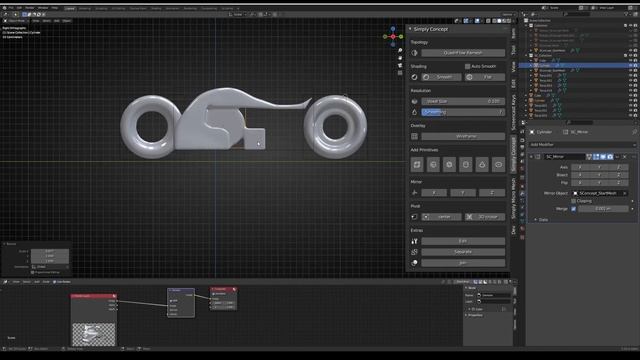Click the tools icon beside Edit button
The height and width of the screenshot is (360, 640).
(x=415, y=241)
